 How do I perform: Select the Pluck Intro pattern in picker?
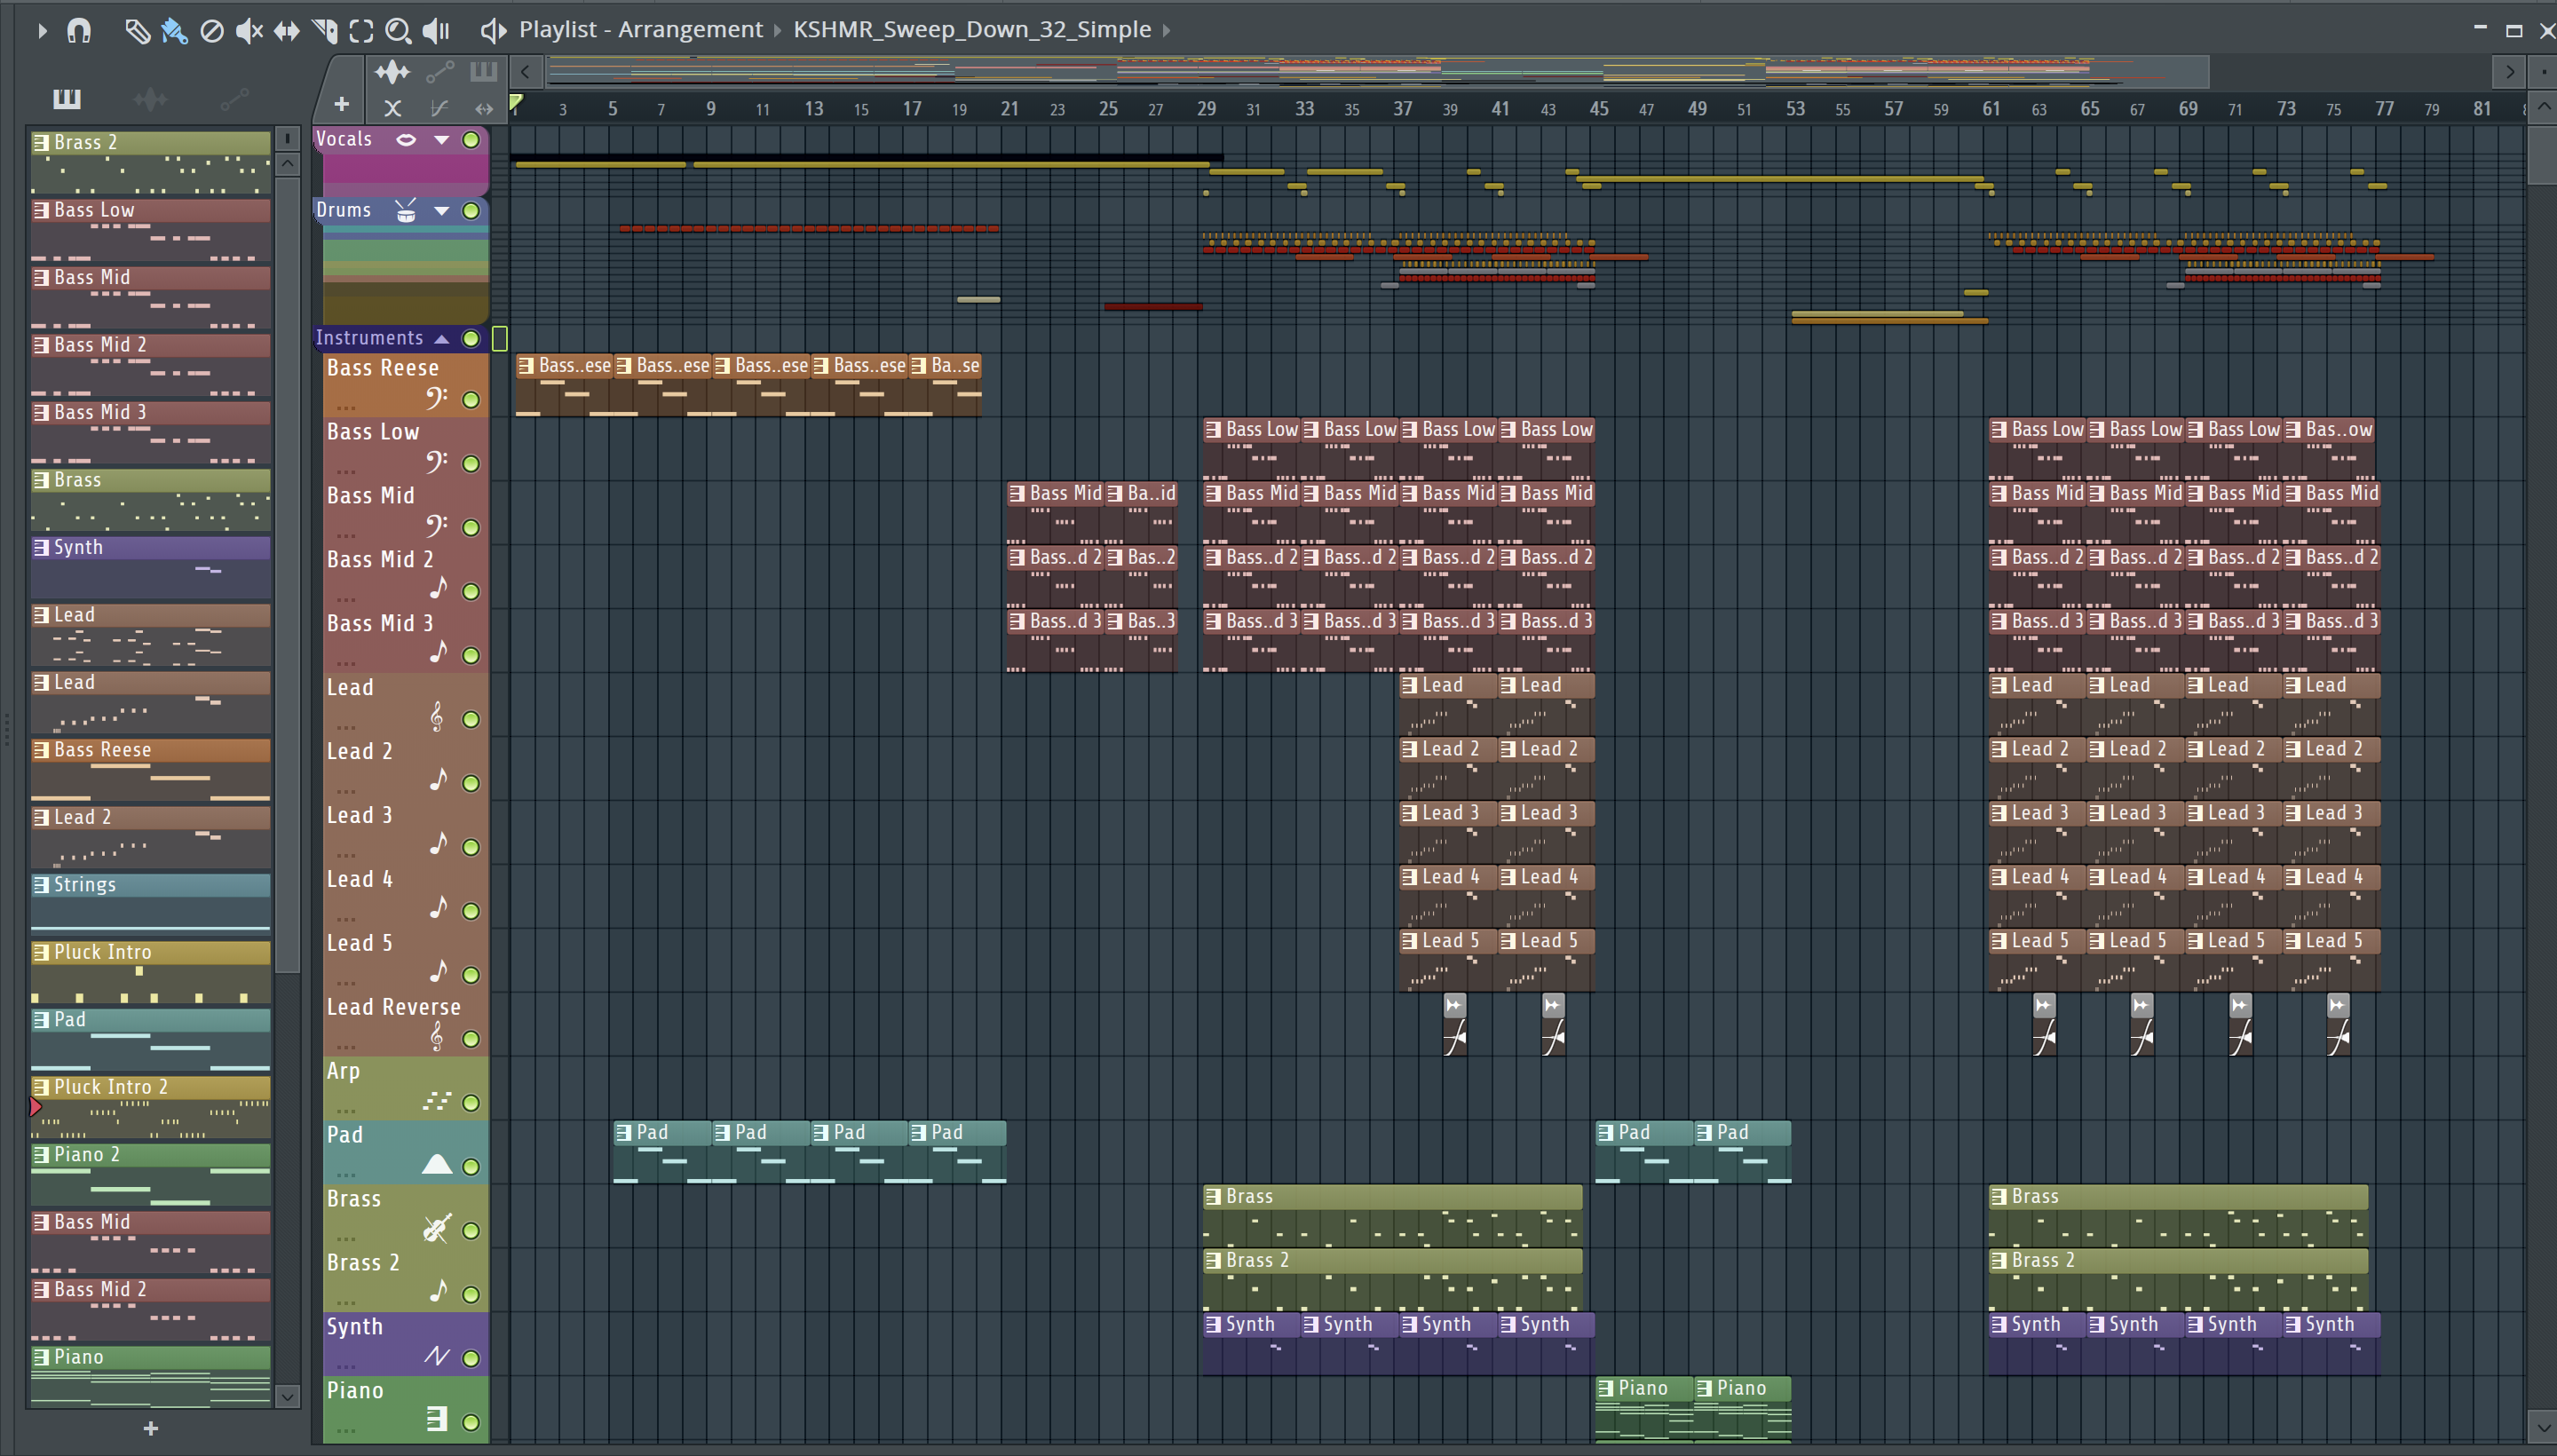(150, 973)
